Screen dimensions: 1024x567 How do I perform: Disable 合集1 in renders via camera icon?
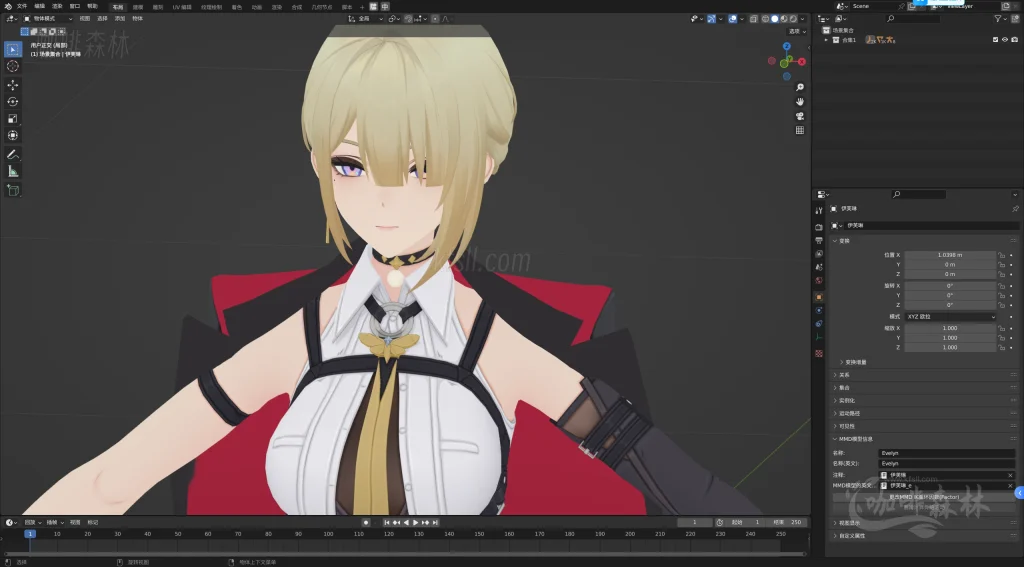coord(1014,40)
